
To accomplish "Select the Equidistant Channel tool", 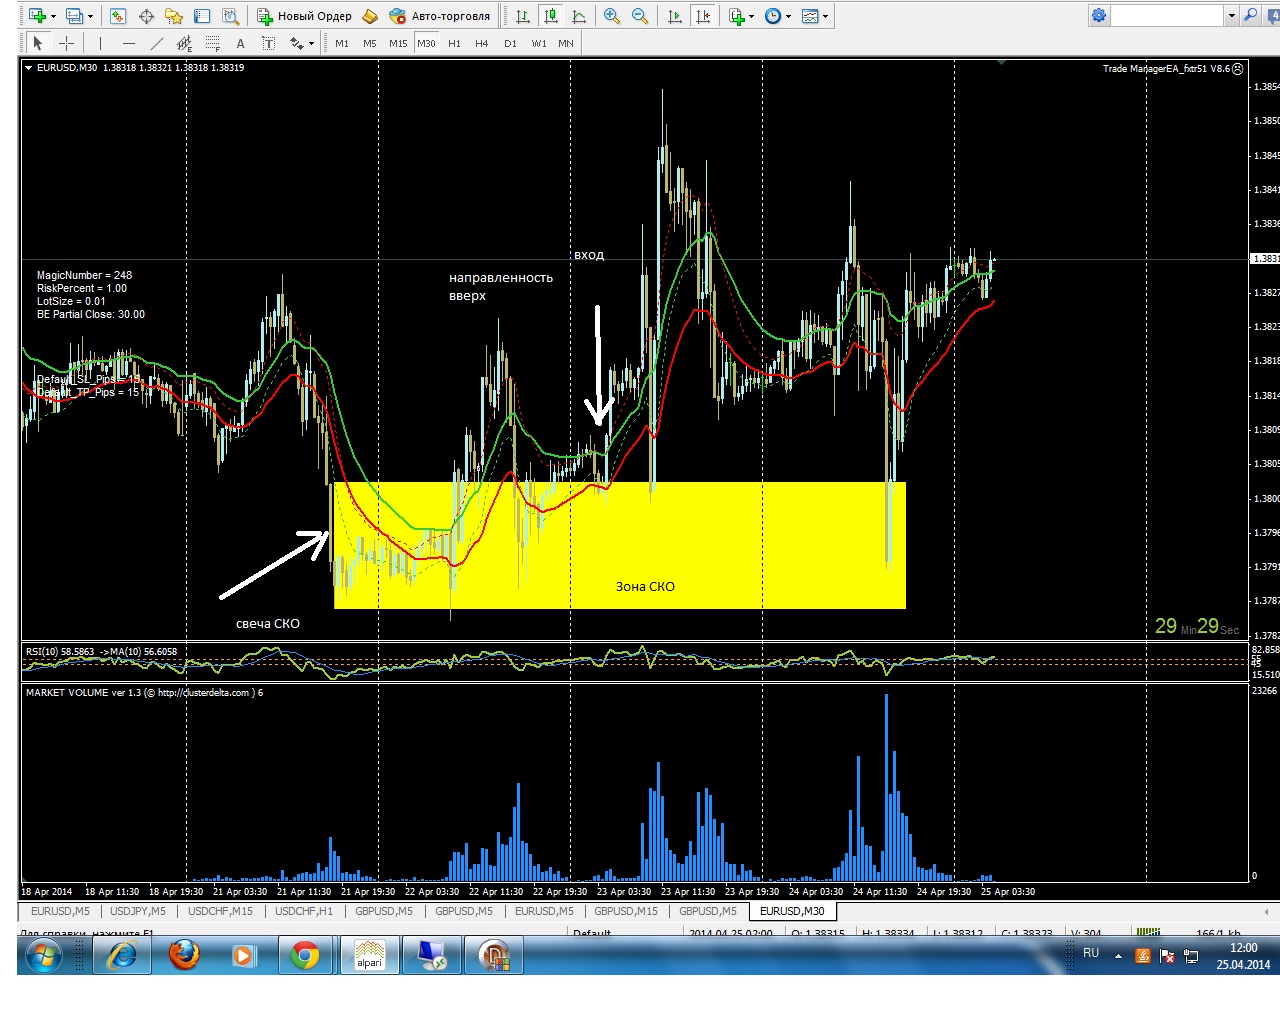I will tap(184, 43).
